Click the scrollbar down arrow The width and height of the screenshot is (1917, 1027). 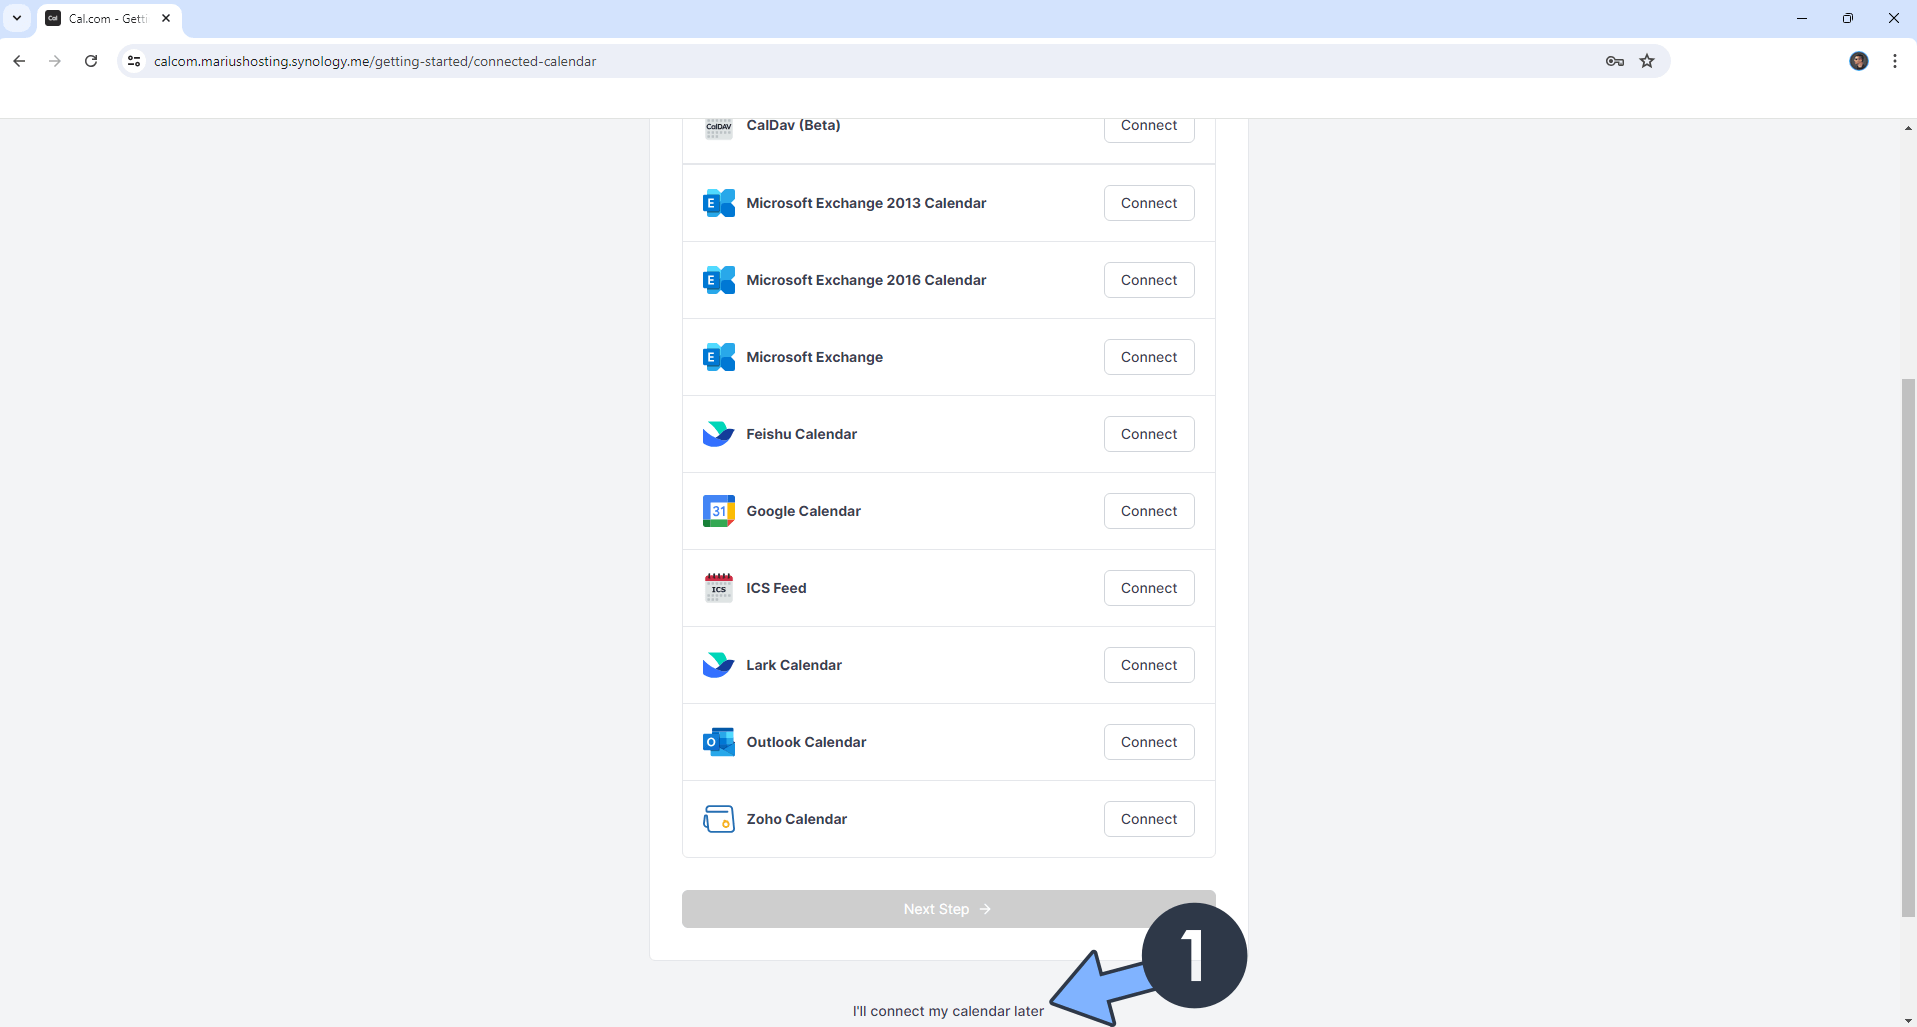click(1908, 1020)
